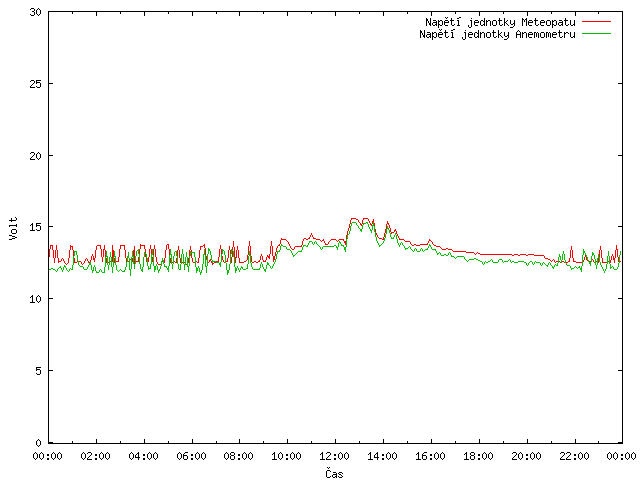The image size is (640, 480).
Task: Click the y-axis label 25
Action: [x=36, y=84]
